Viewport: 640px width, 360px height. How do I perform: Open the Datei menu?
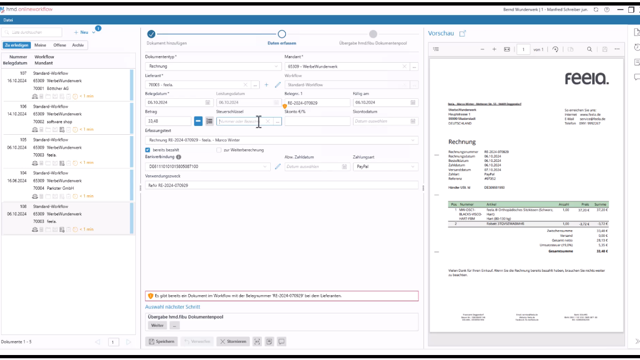click(8, 20)
